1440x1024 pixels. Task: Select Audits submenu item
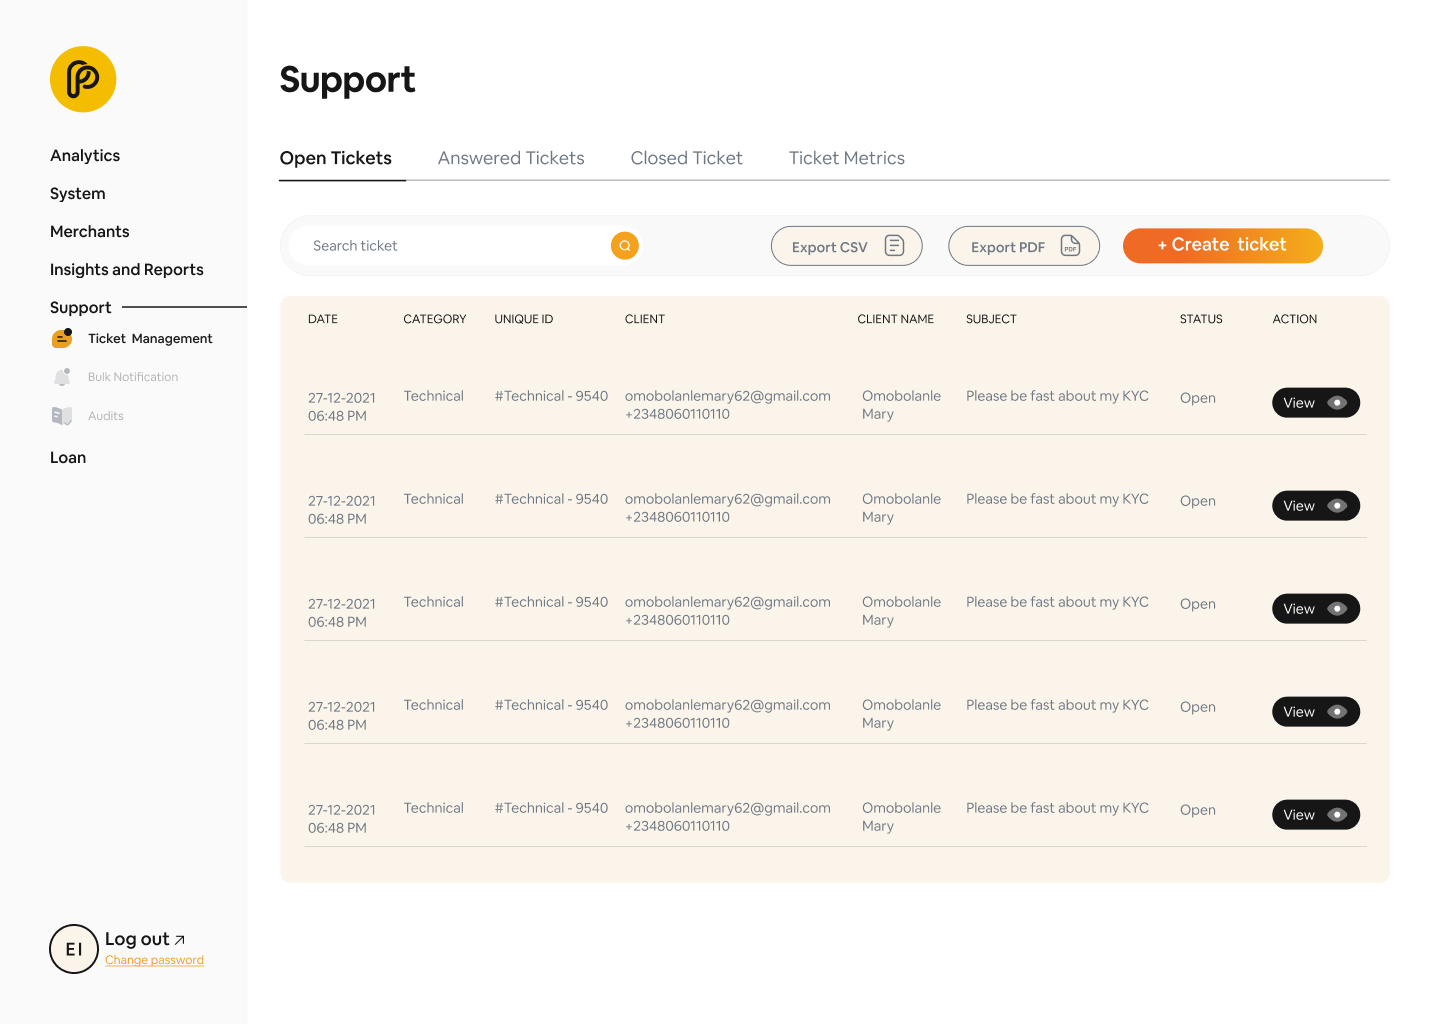106,416
